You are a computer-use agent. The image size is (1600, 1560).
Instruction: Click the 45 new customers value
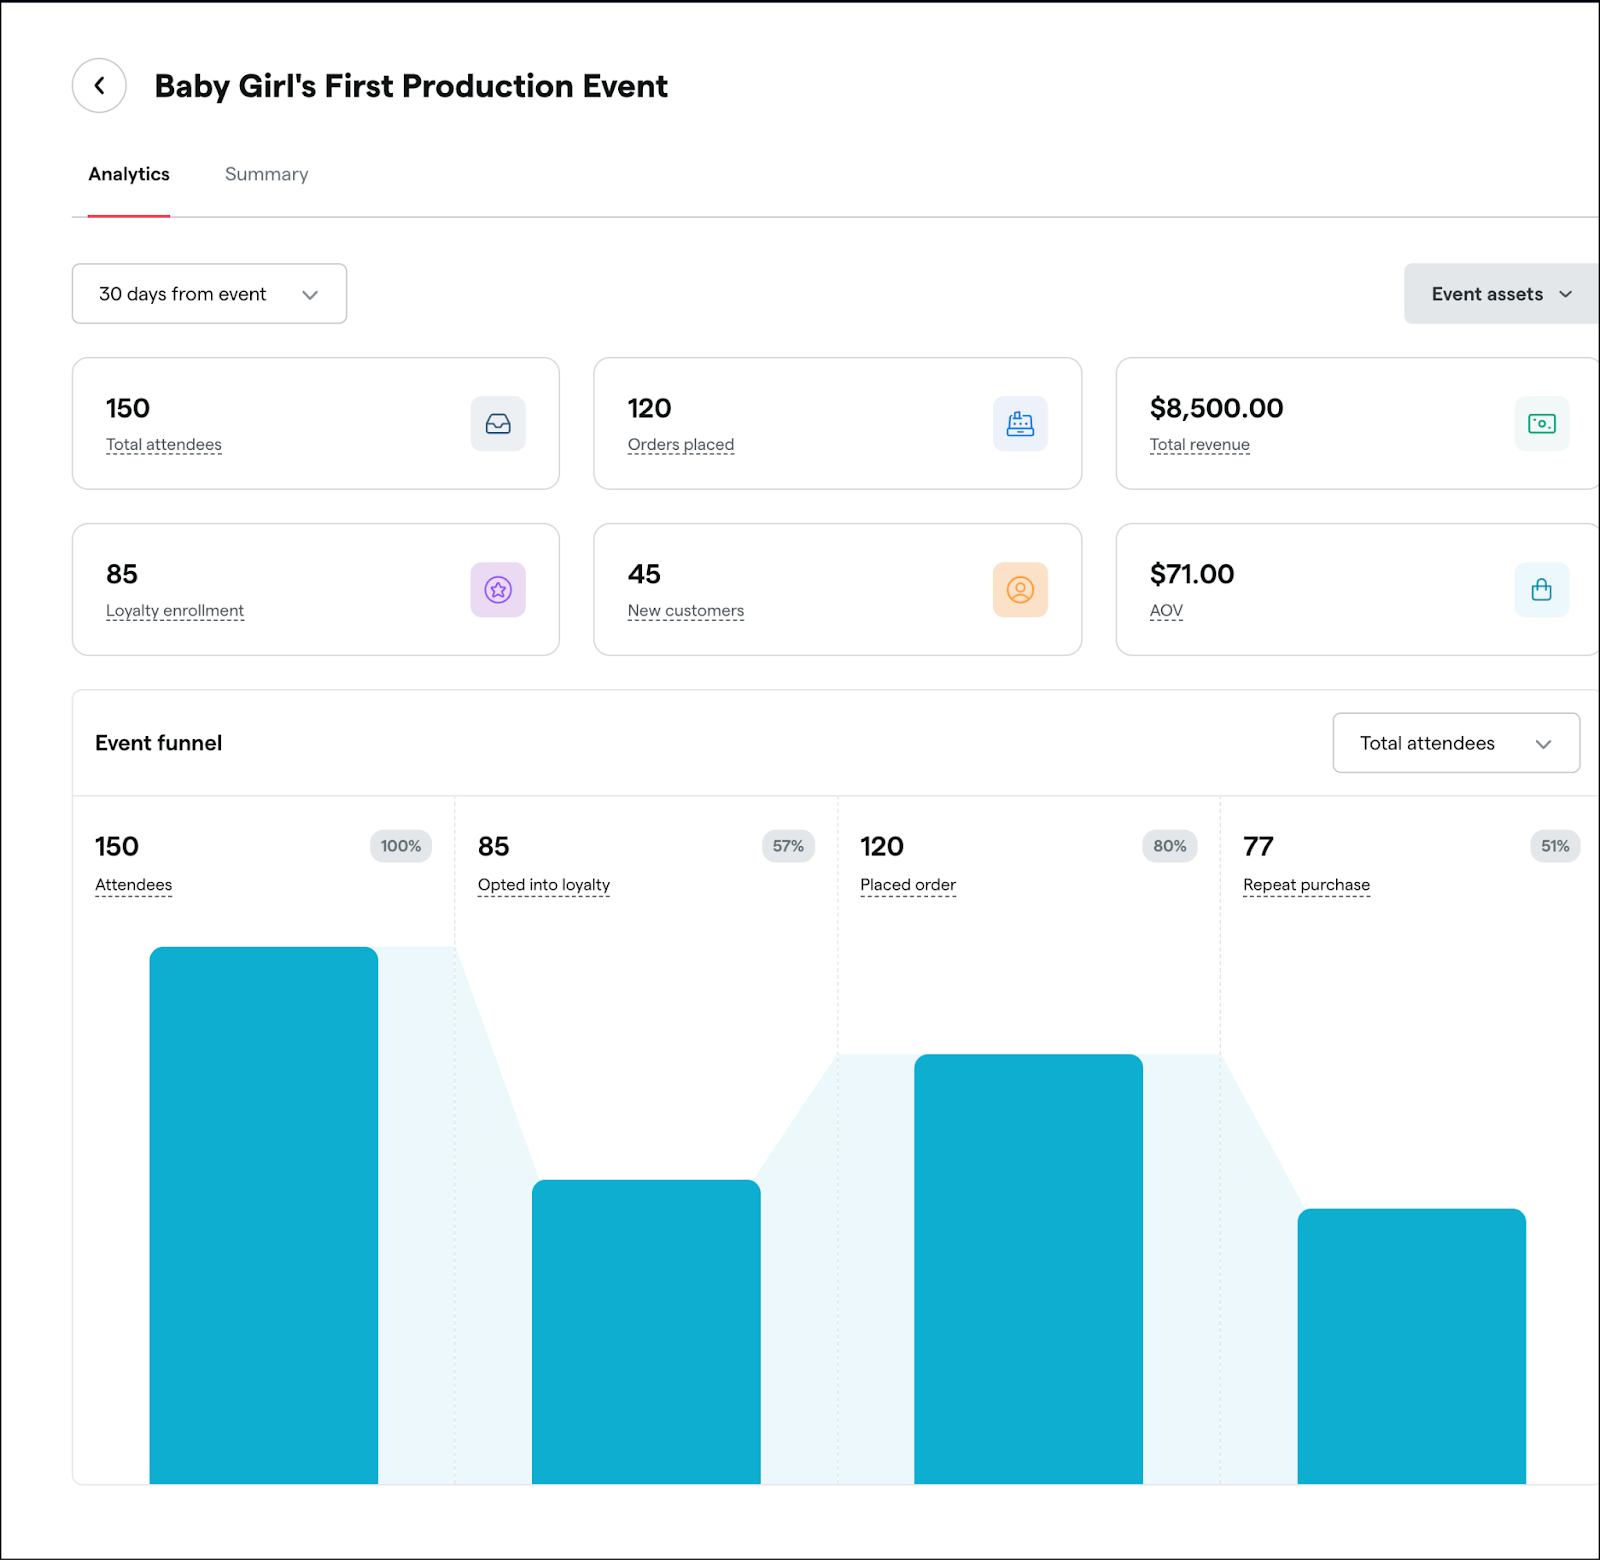tap(644, 574)
